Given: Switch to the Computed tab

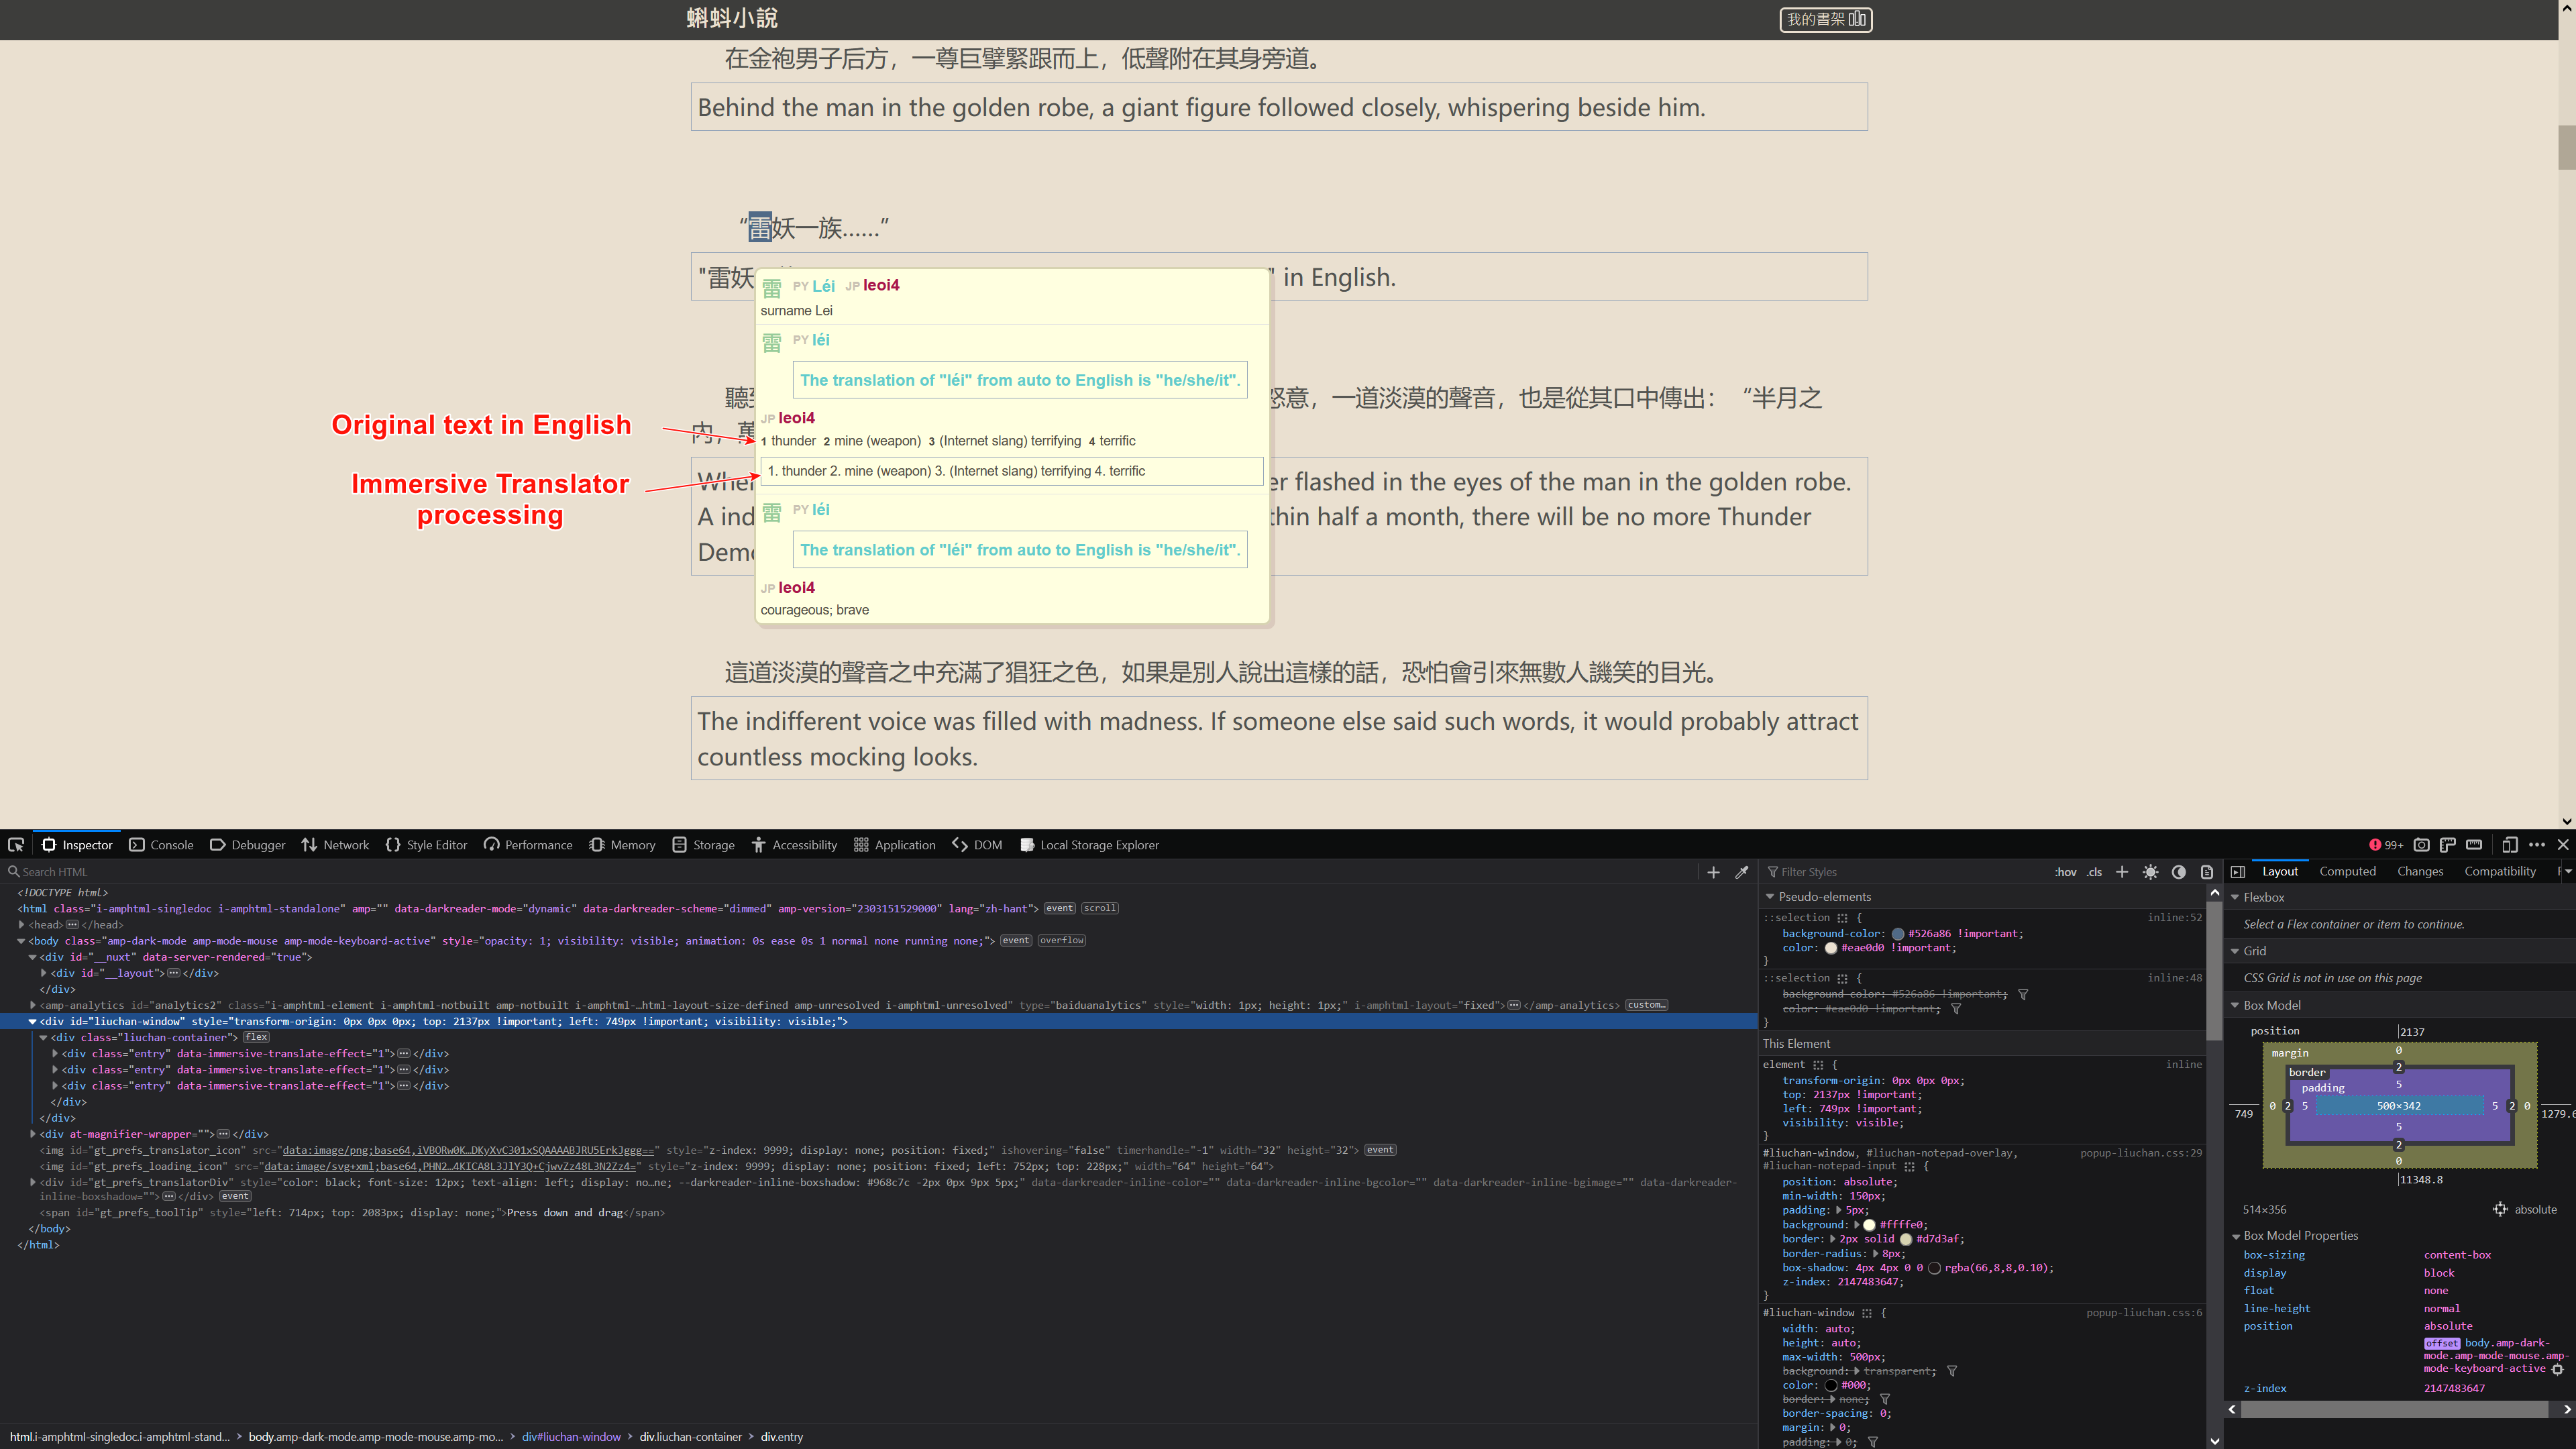Looking at the screenshot, I should [x=2347, y=871].
